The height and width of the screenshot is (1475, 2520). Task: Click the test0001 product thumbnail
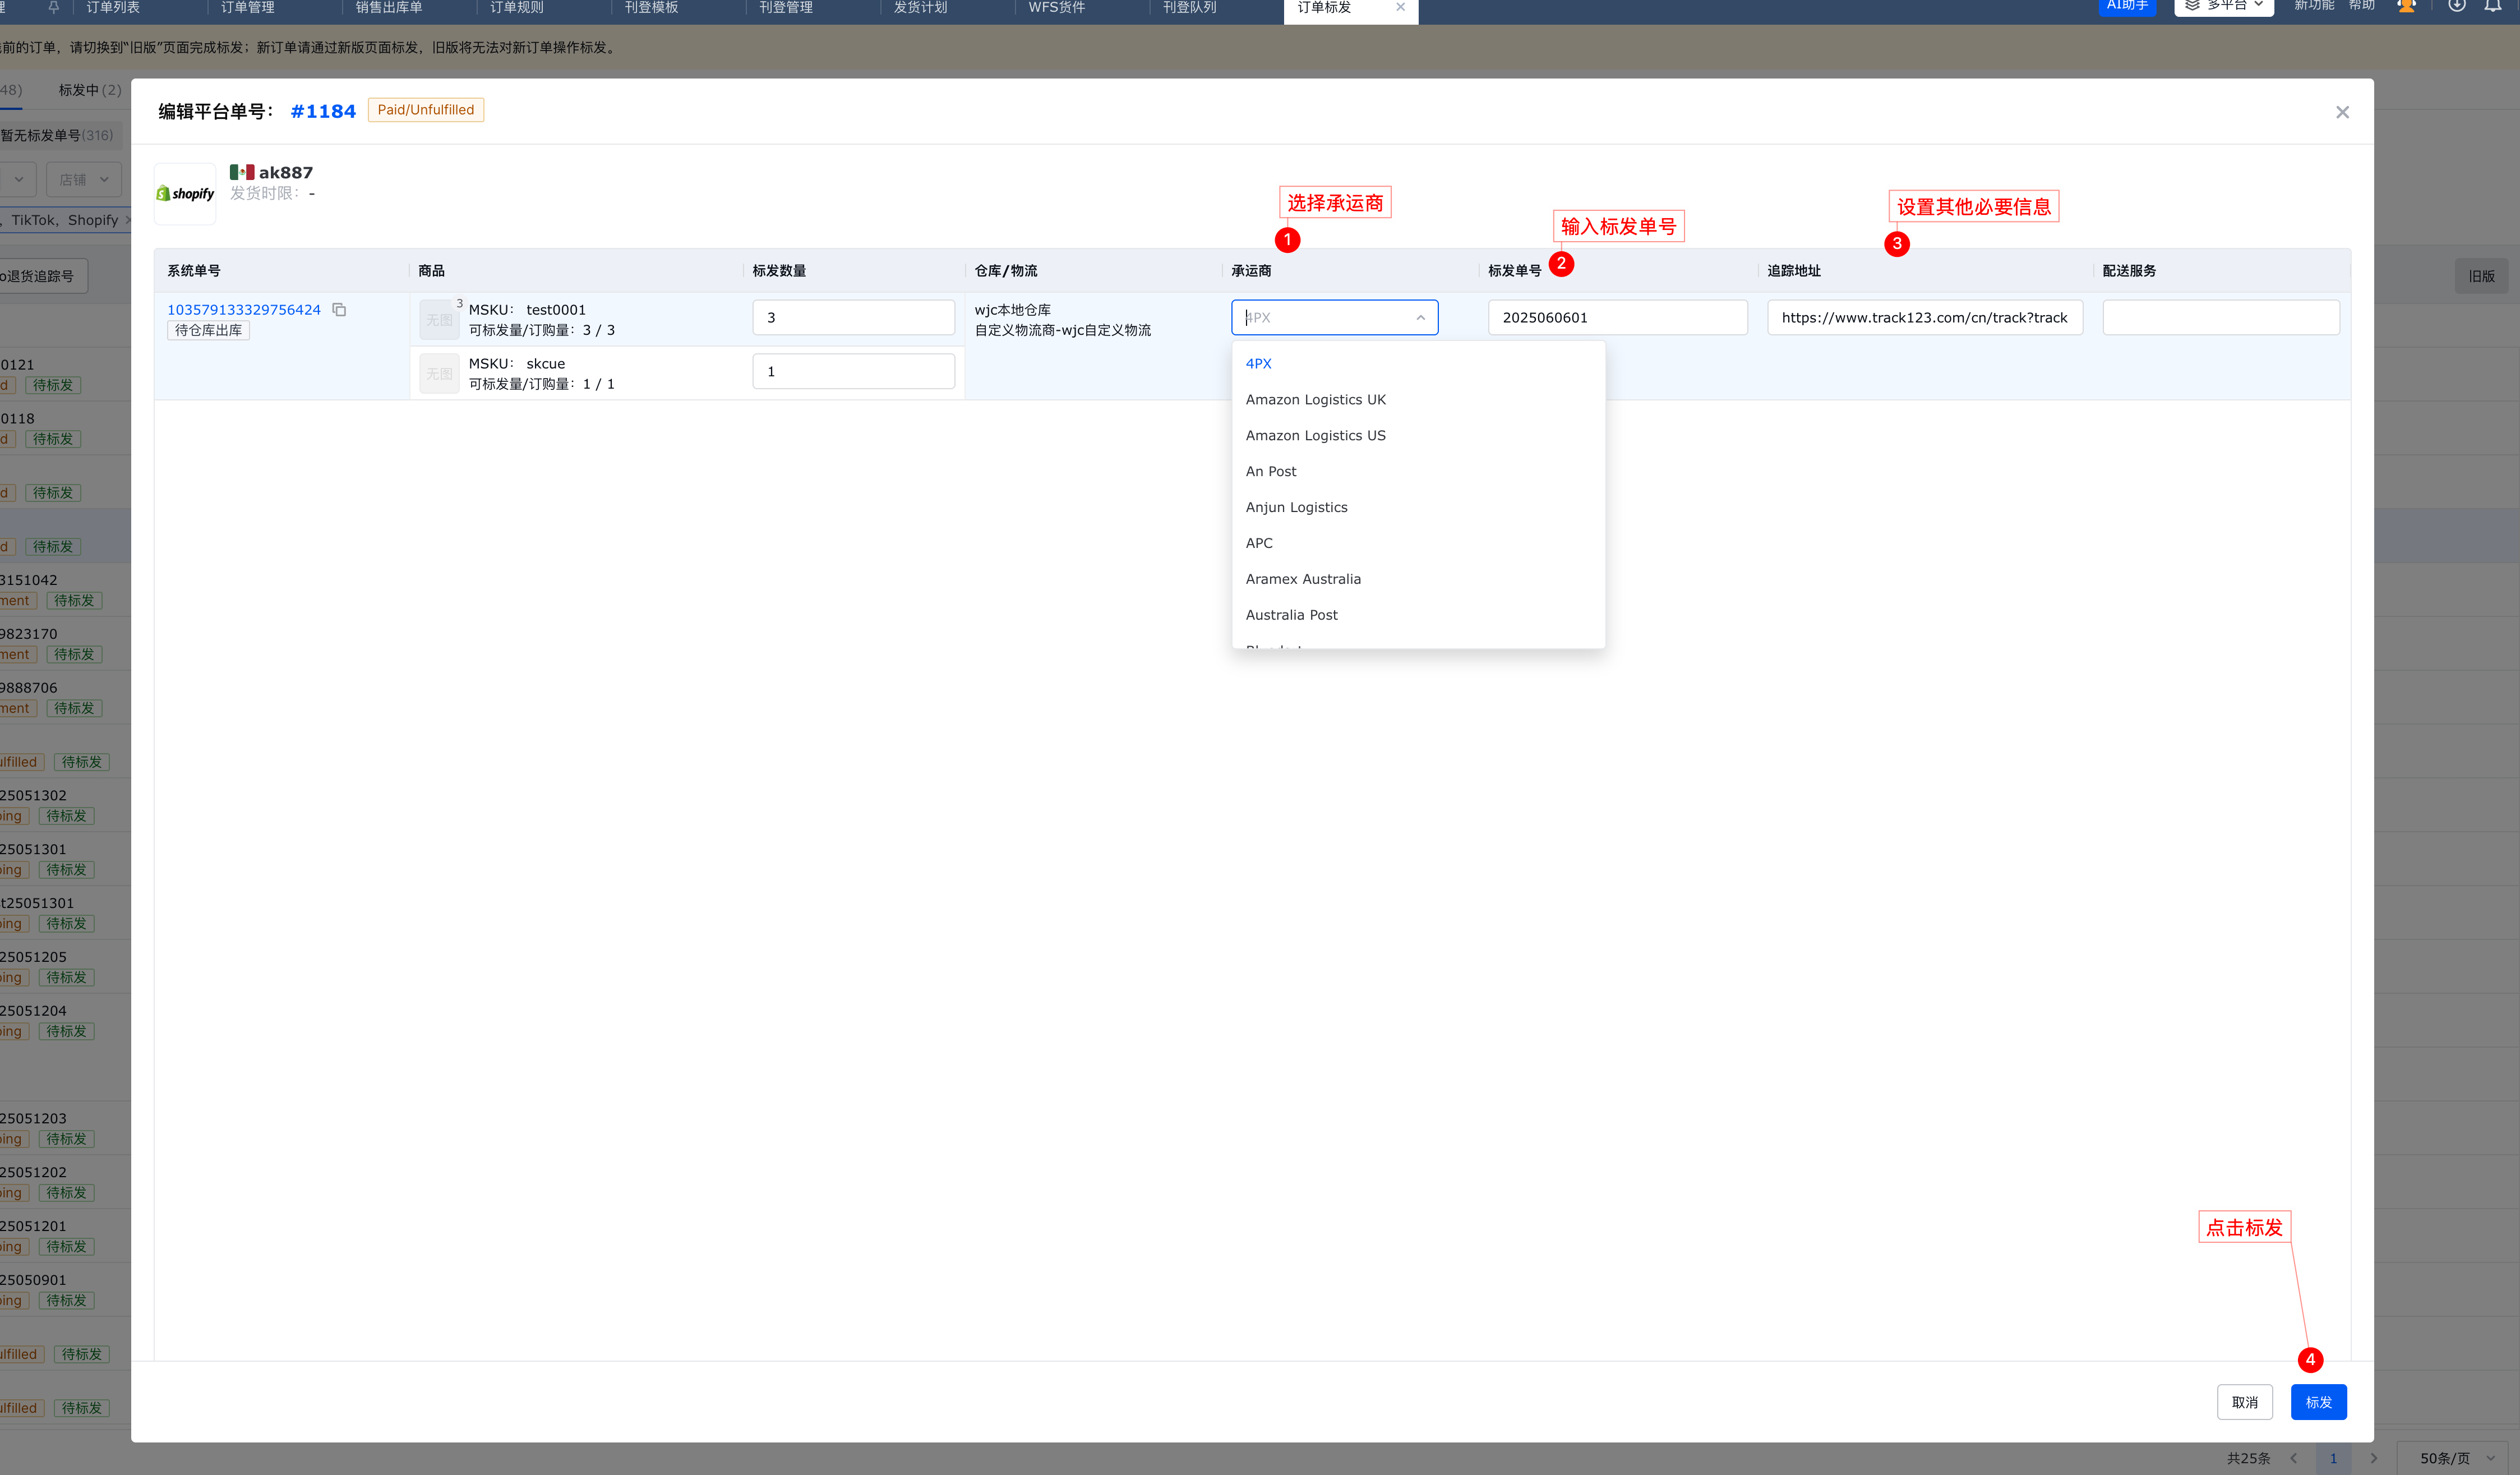pos(439,319)
